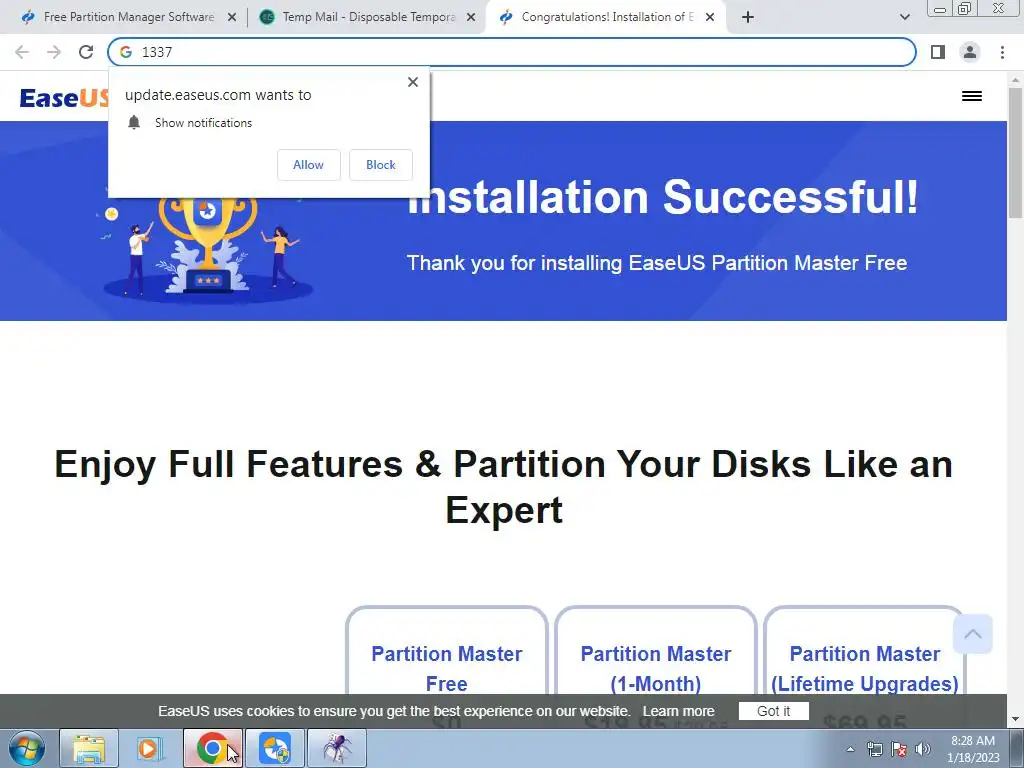This screenshot has width=1024, height=768.
Task: Close the notification permission popup
Action: [413, 82]
